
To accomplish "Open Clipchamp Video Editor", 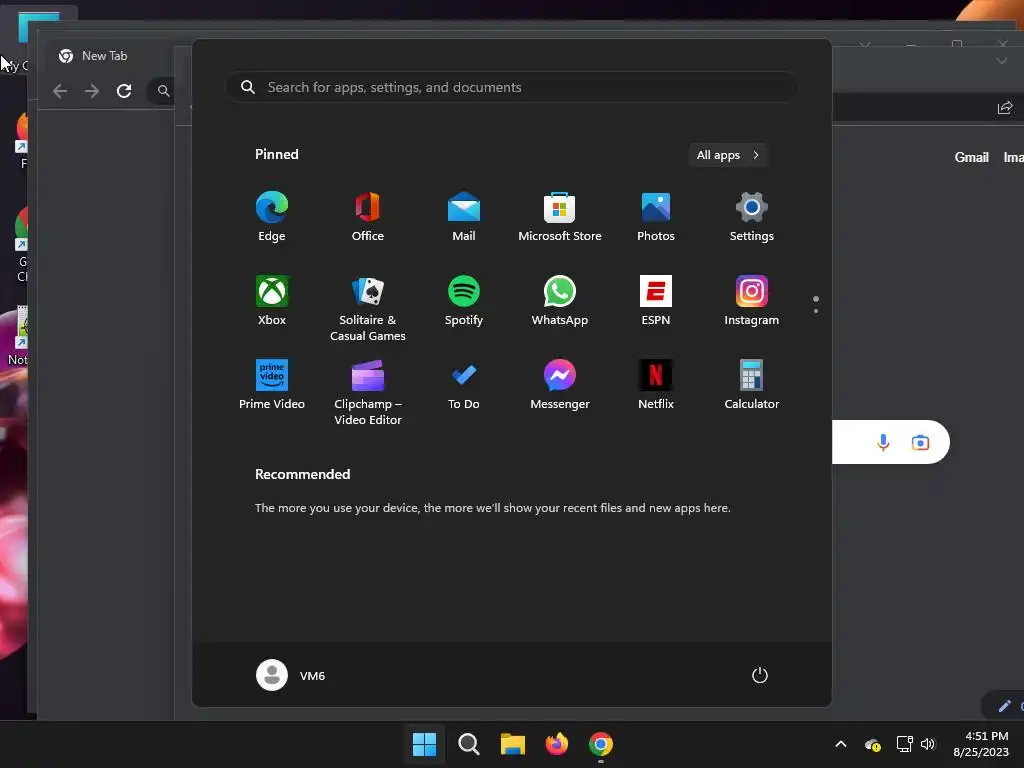I will (x=368, y=393).
